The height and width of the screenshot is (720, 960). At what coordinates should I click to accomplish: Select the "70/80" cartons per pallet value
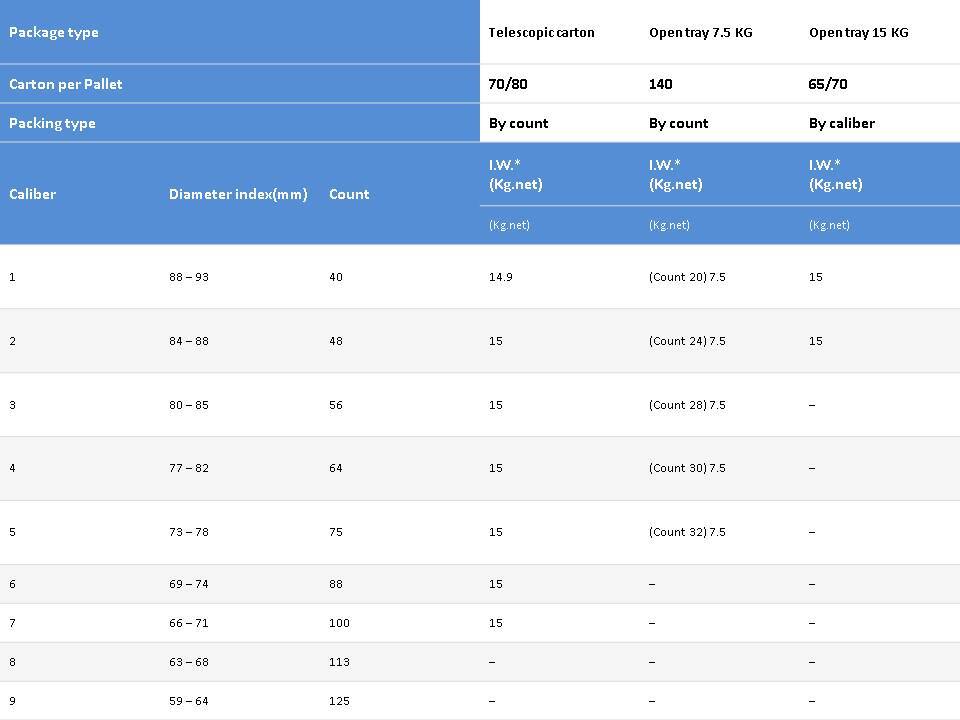[508, 84]
